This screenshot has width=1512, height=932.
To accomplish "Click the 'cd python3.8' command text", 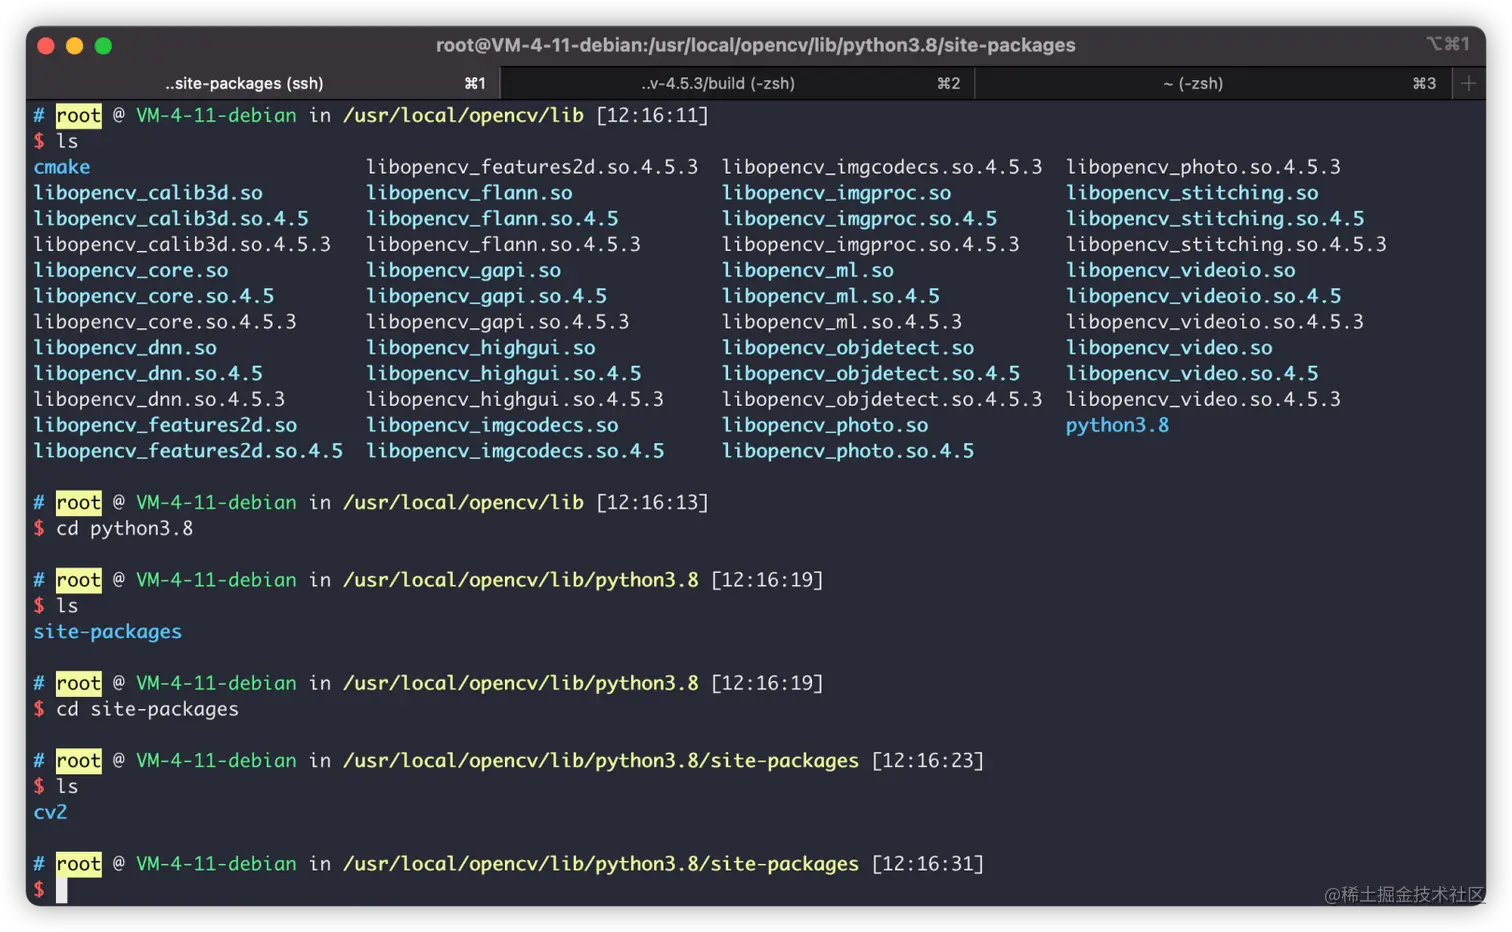I will coord(124,528).
